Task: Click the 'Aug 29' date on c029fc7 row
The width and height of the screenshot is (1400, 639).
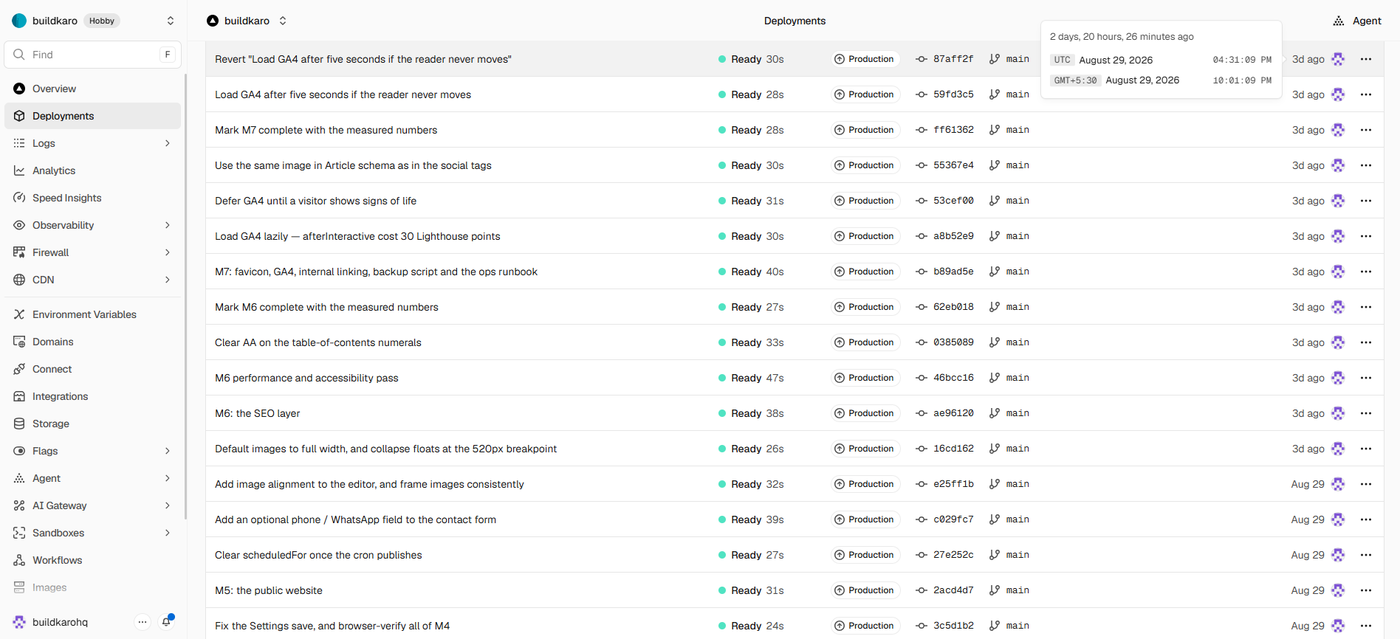Action: (x=1307, y=520)
